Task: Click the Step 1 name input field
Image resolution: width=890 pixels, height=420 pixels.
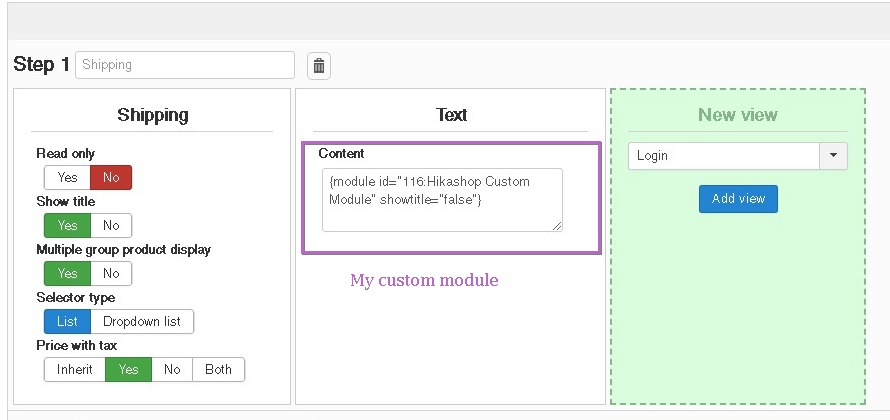Action: click(x=185, y=65)
